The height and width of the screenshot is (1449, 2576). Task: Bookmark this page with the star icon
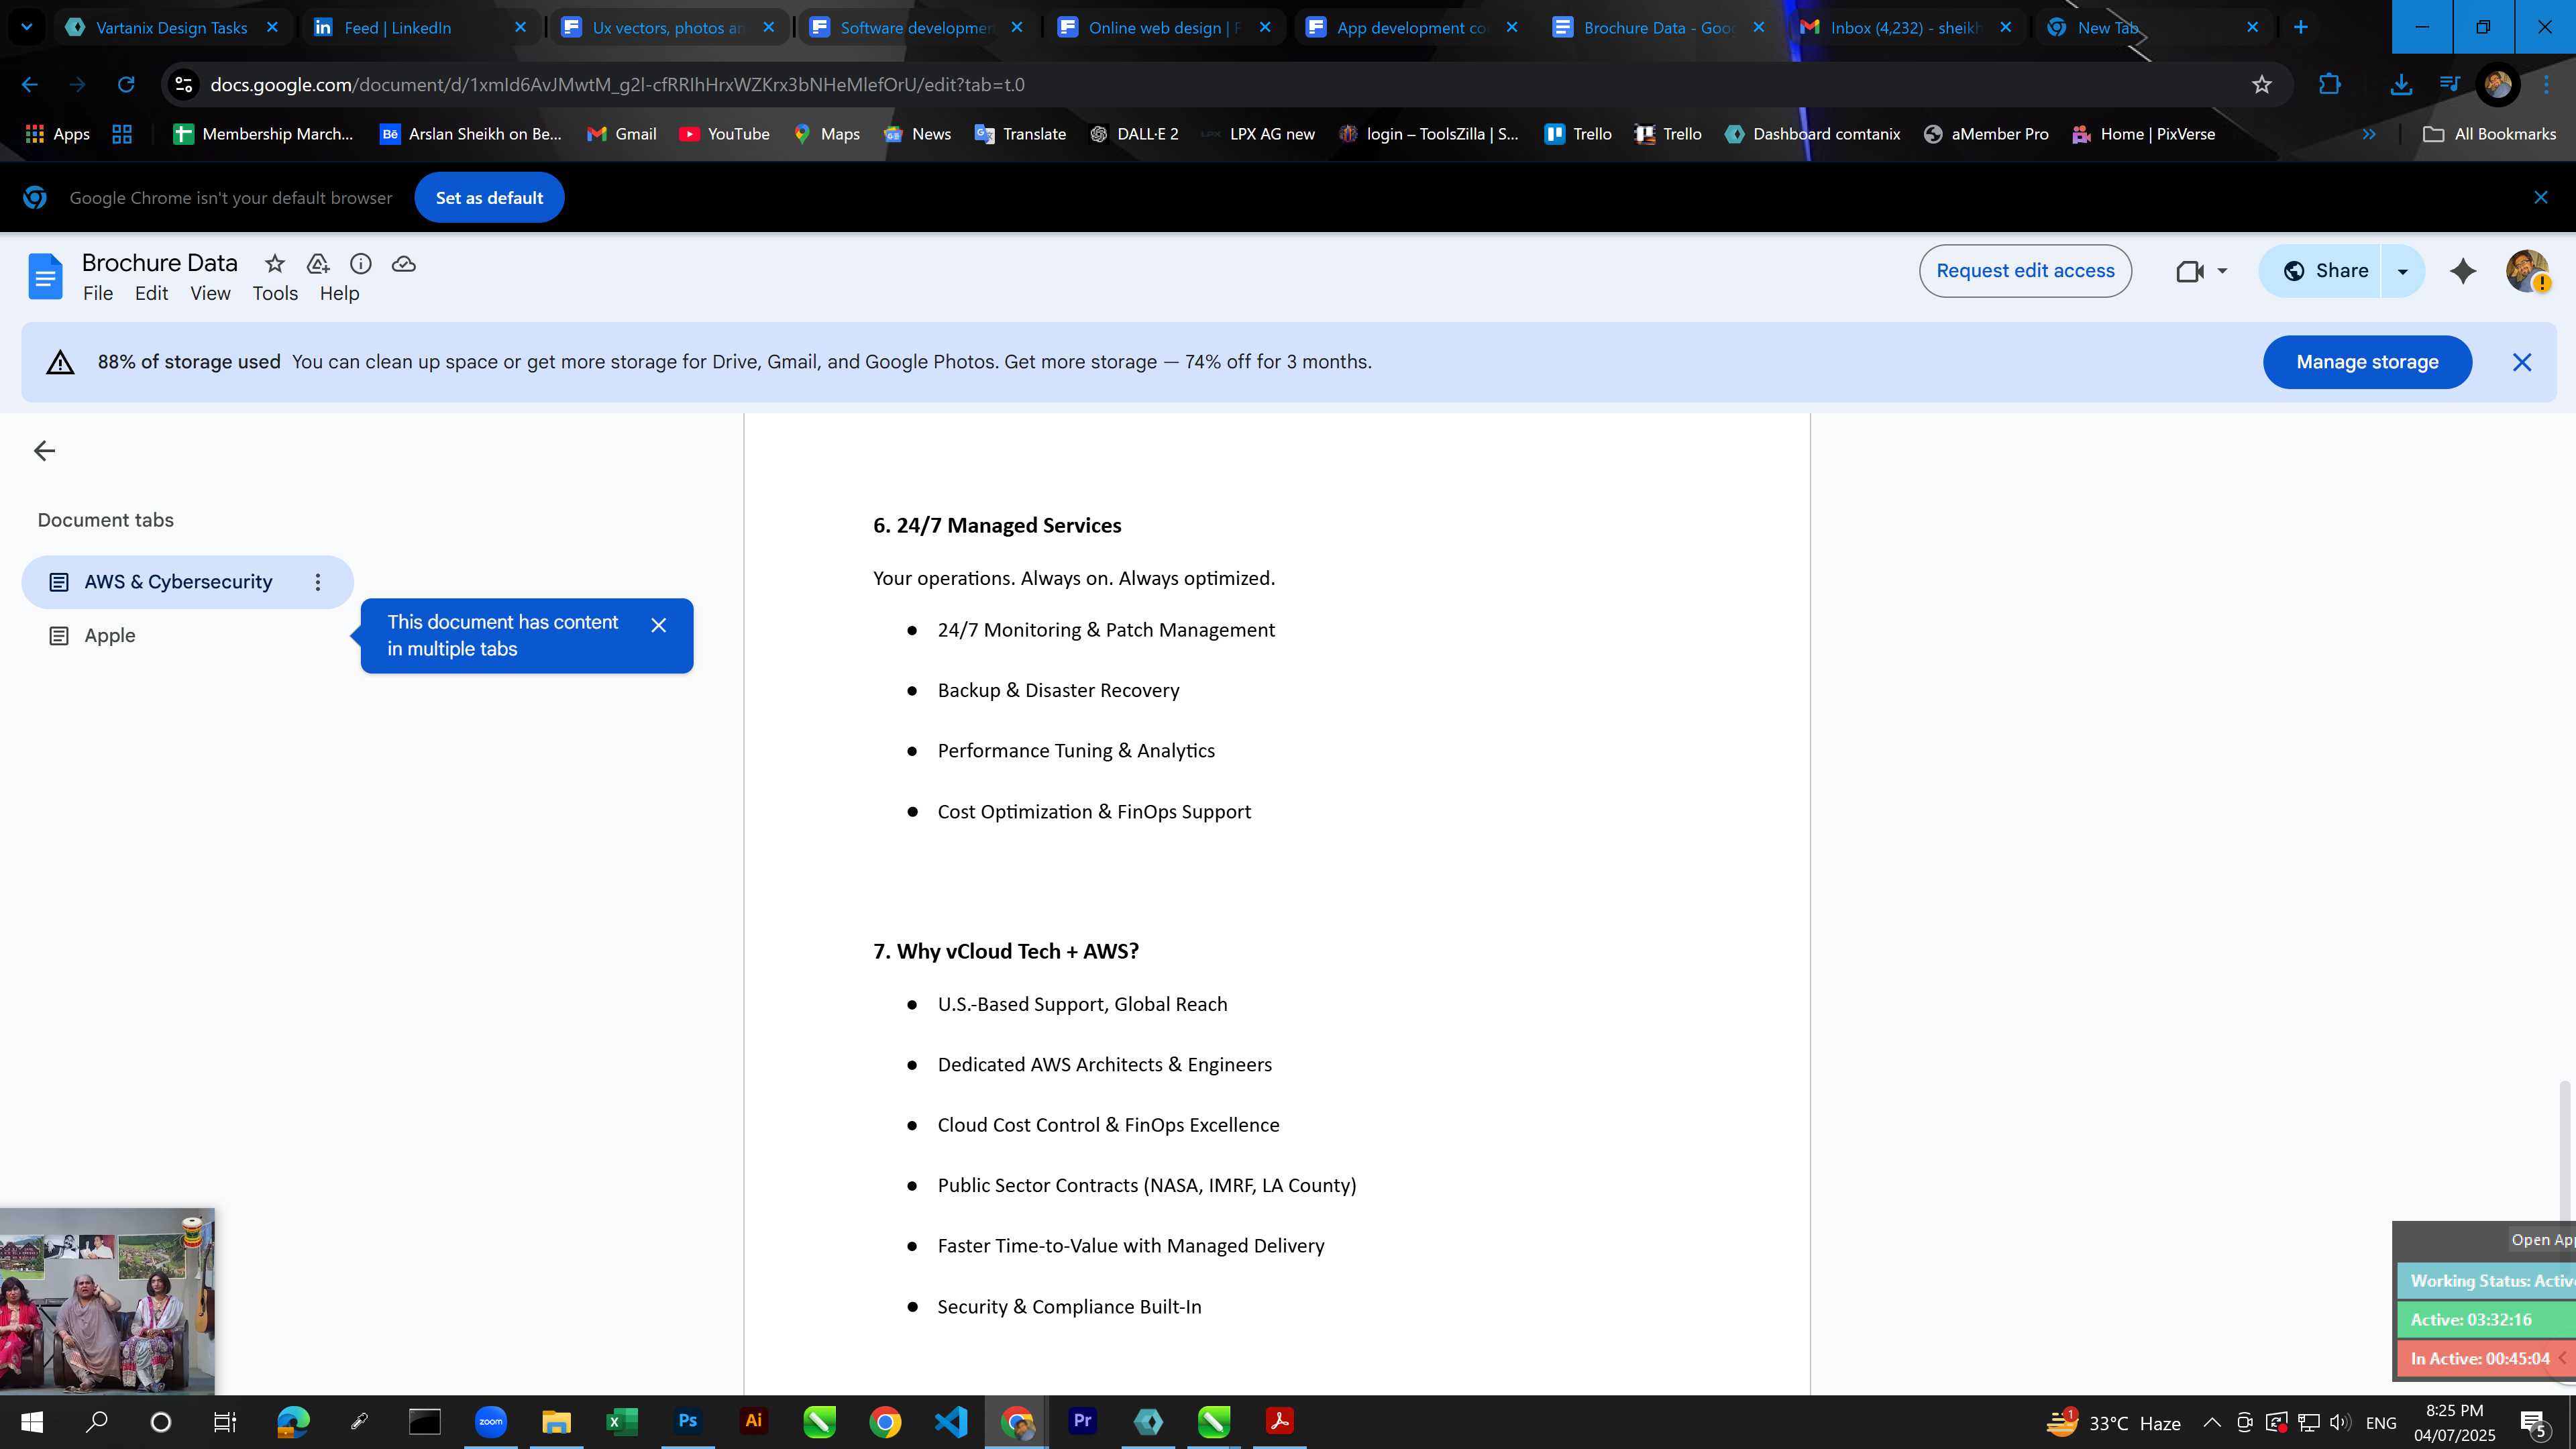[2262, 85]
